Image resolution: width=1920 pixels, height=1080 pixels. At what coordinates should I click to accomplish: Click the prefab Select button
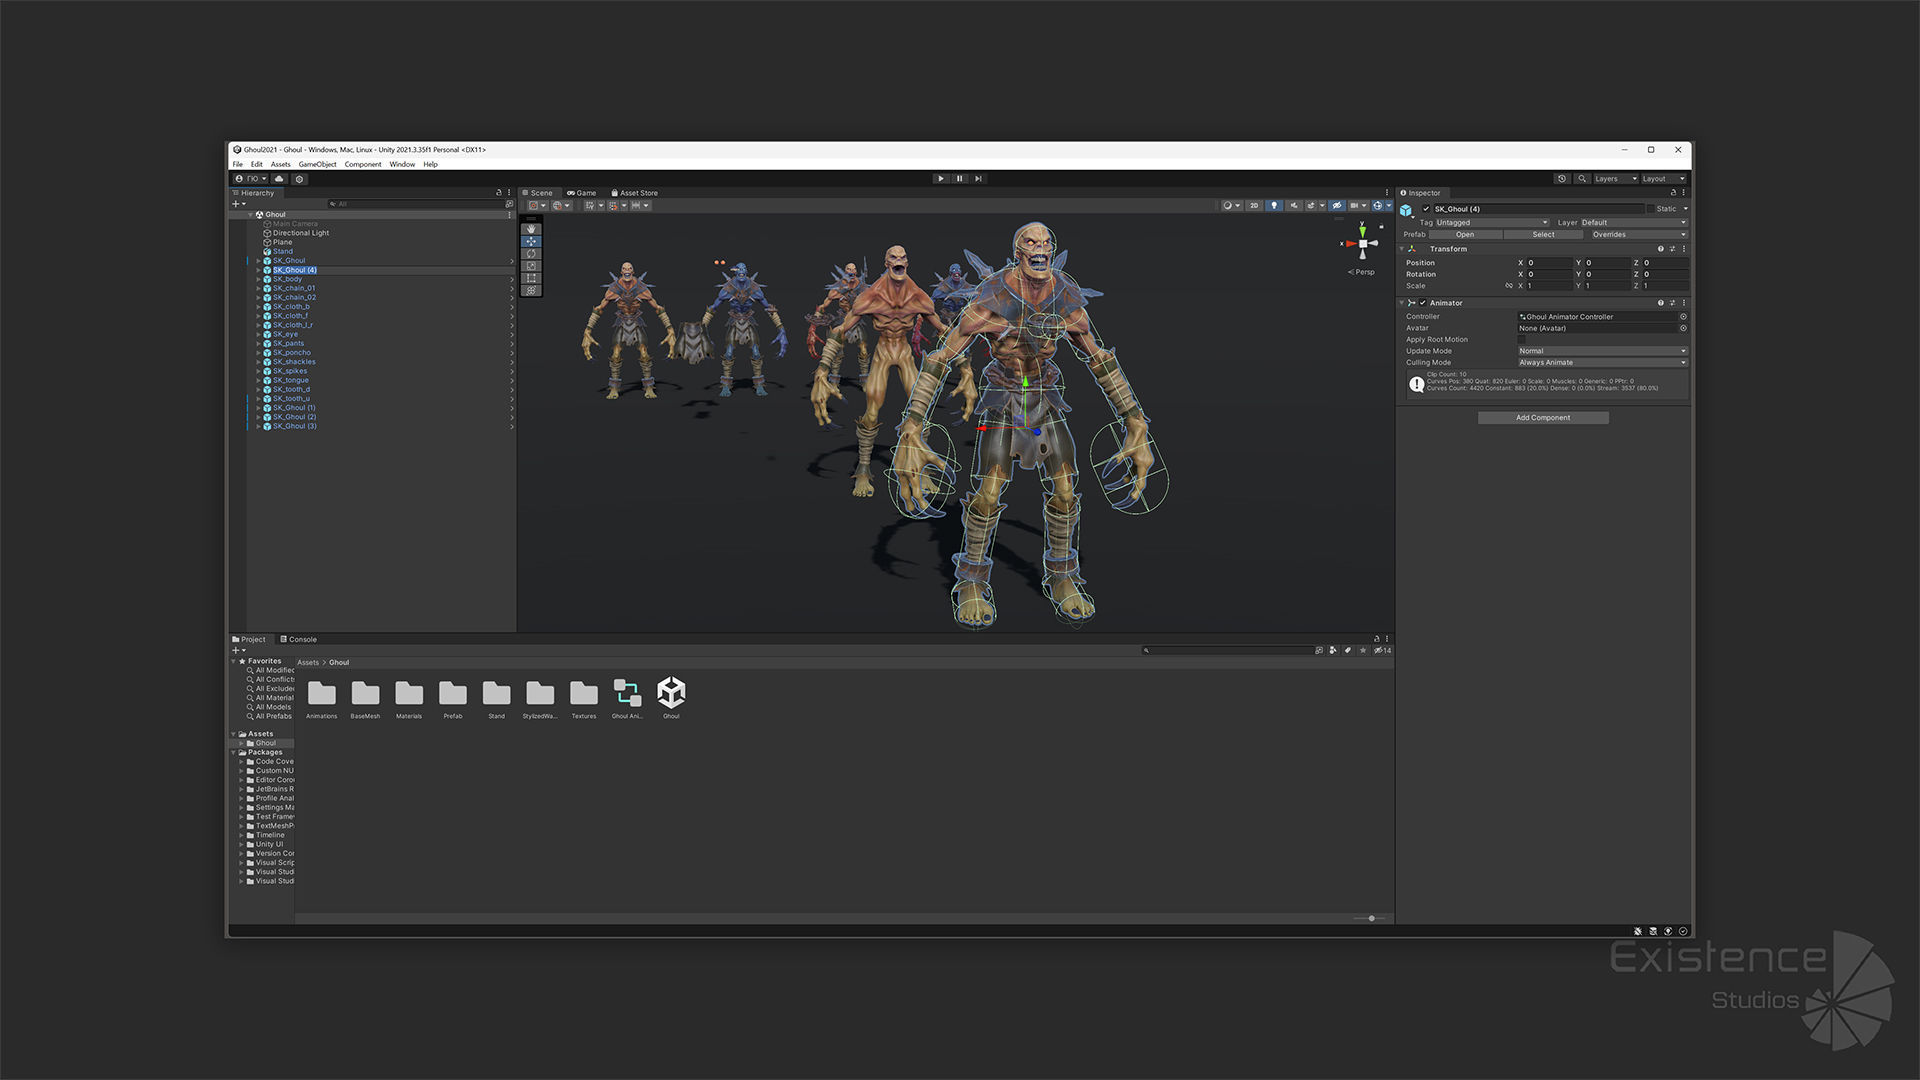coord(1543,235)
